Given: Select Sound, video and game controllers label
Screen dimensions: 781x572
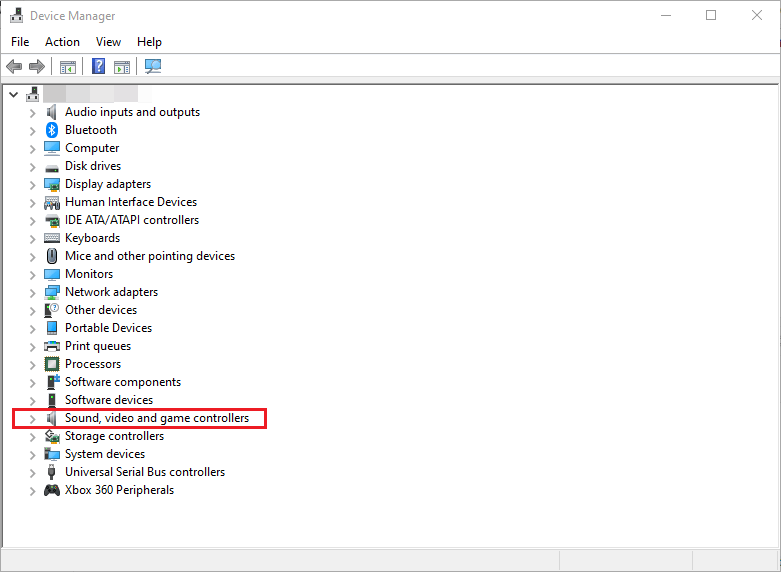Looking at the screenshot, I should 157,418.
